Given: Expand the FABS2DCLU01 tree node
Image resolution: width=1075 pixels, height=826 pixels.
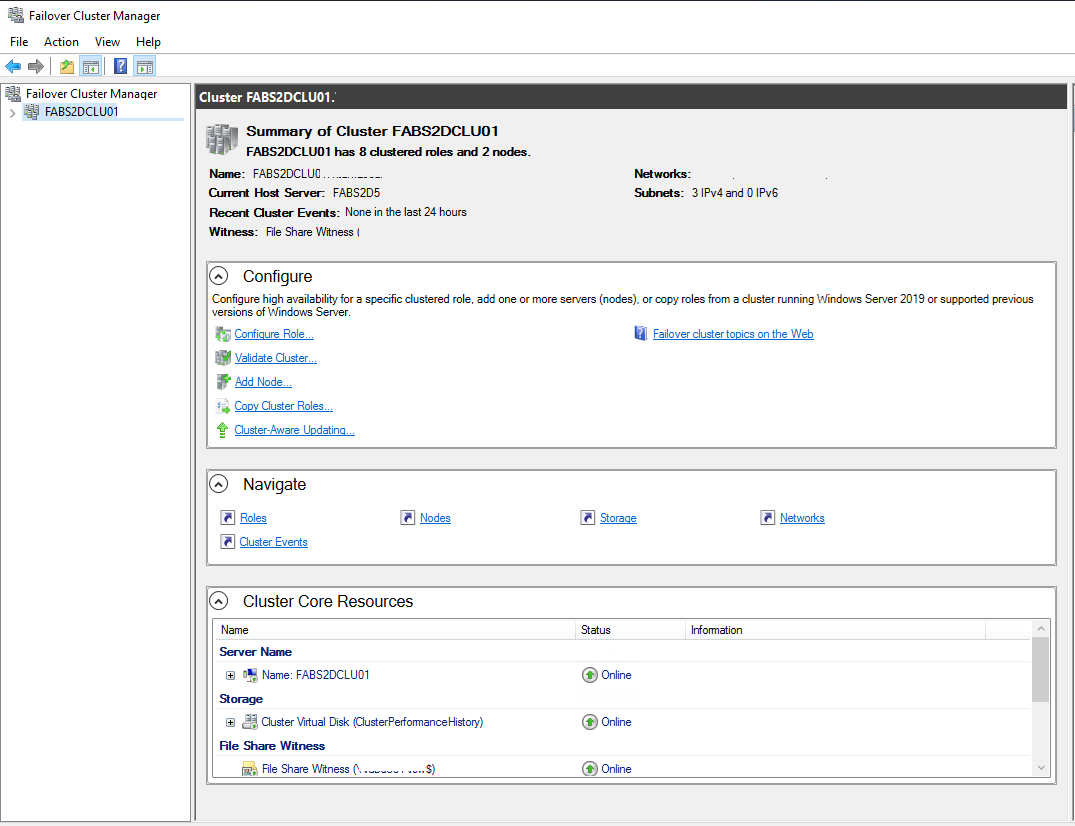Looking at the screenshot, I should tap(12, 113).
